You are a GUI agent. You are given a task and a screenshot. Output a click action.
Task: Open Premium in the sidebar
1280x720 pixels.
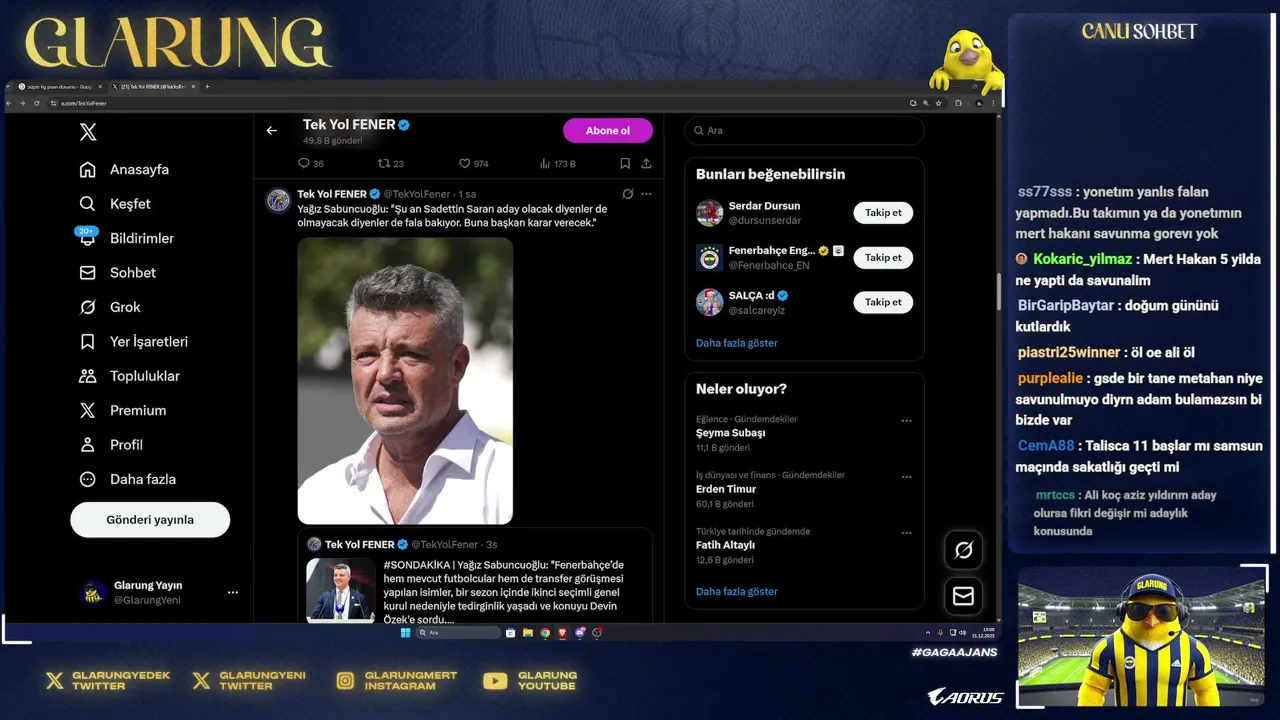pos(123,411)
